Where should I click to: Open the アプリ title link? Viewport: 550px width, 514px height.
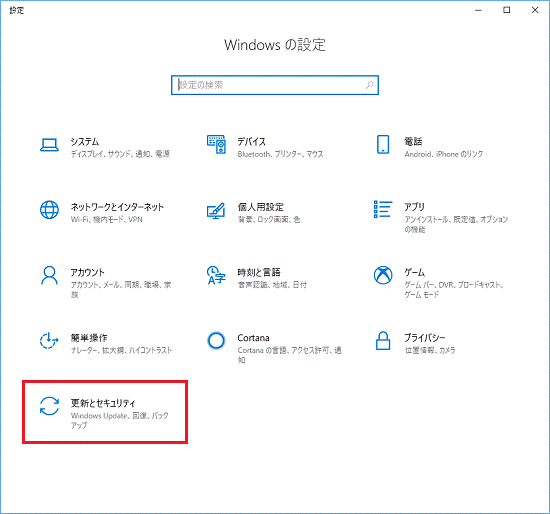[414, 207]
